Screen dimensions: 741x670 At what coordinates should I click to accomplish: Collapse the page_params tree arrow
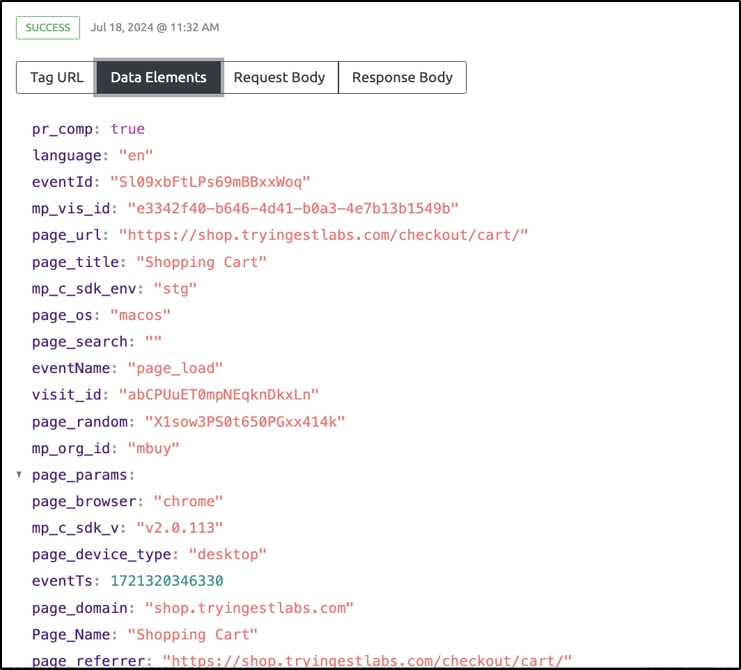(20, 475)
